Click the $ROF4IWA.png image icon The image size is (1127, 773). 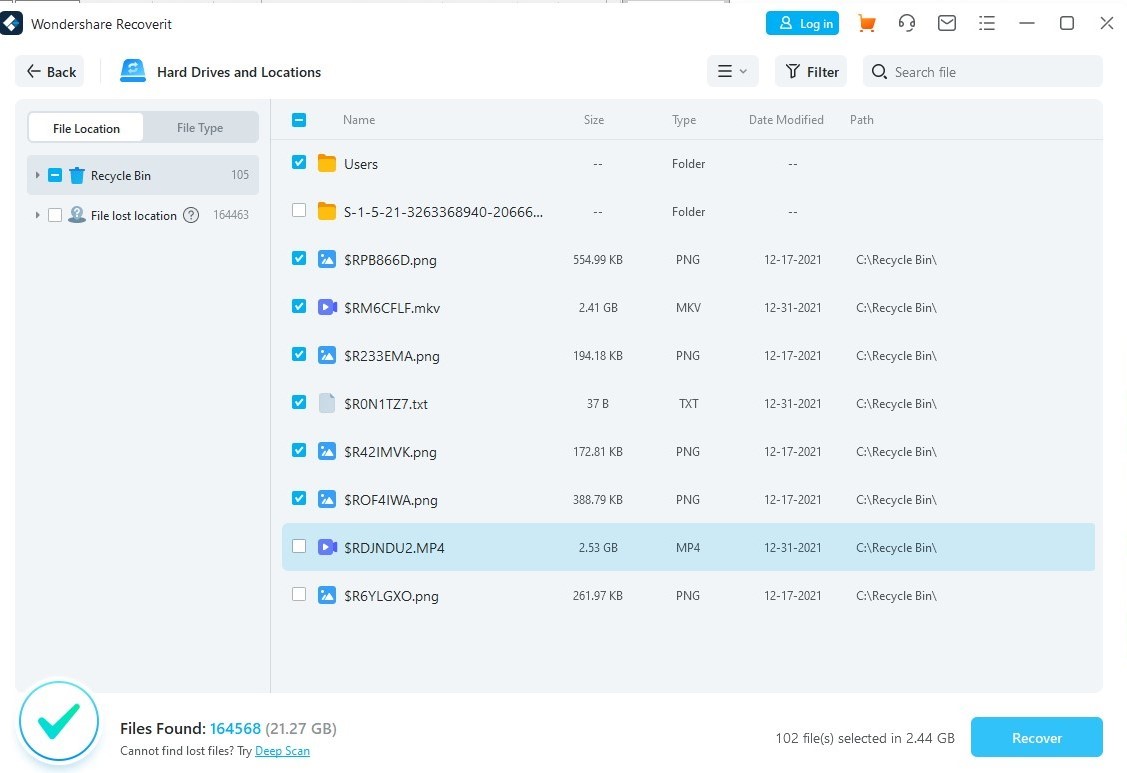click(327, 499)
